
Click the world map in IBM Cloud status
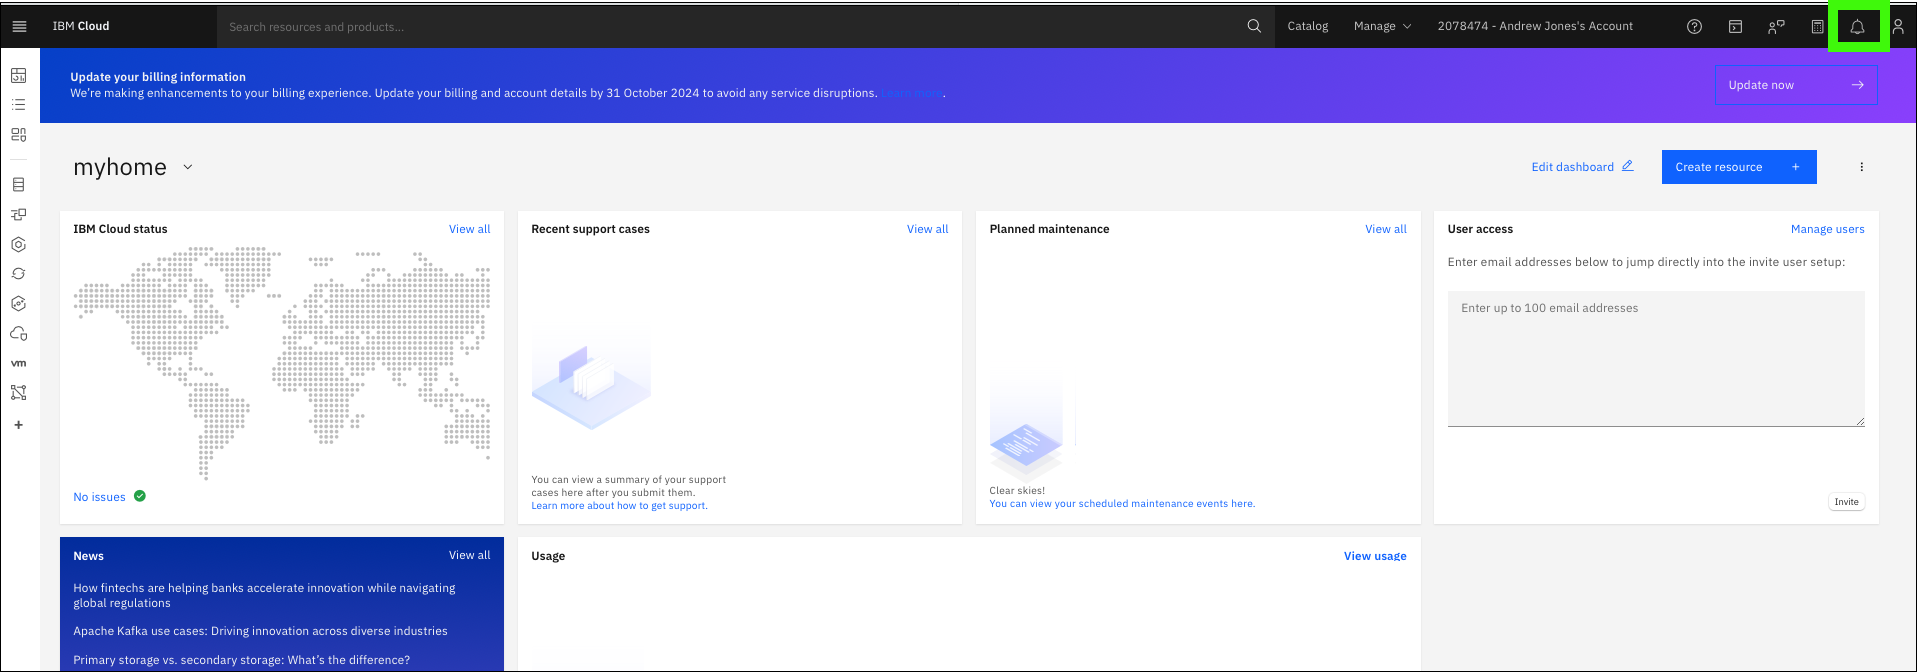[282, 362]
